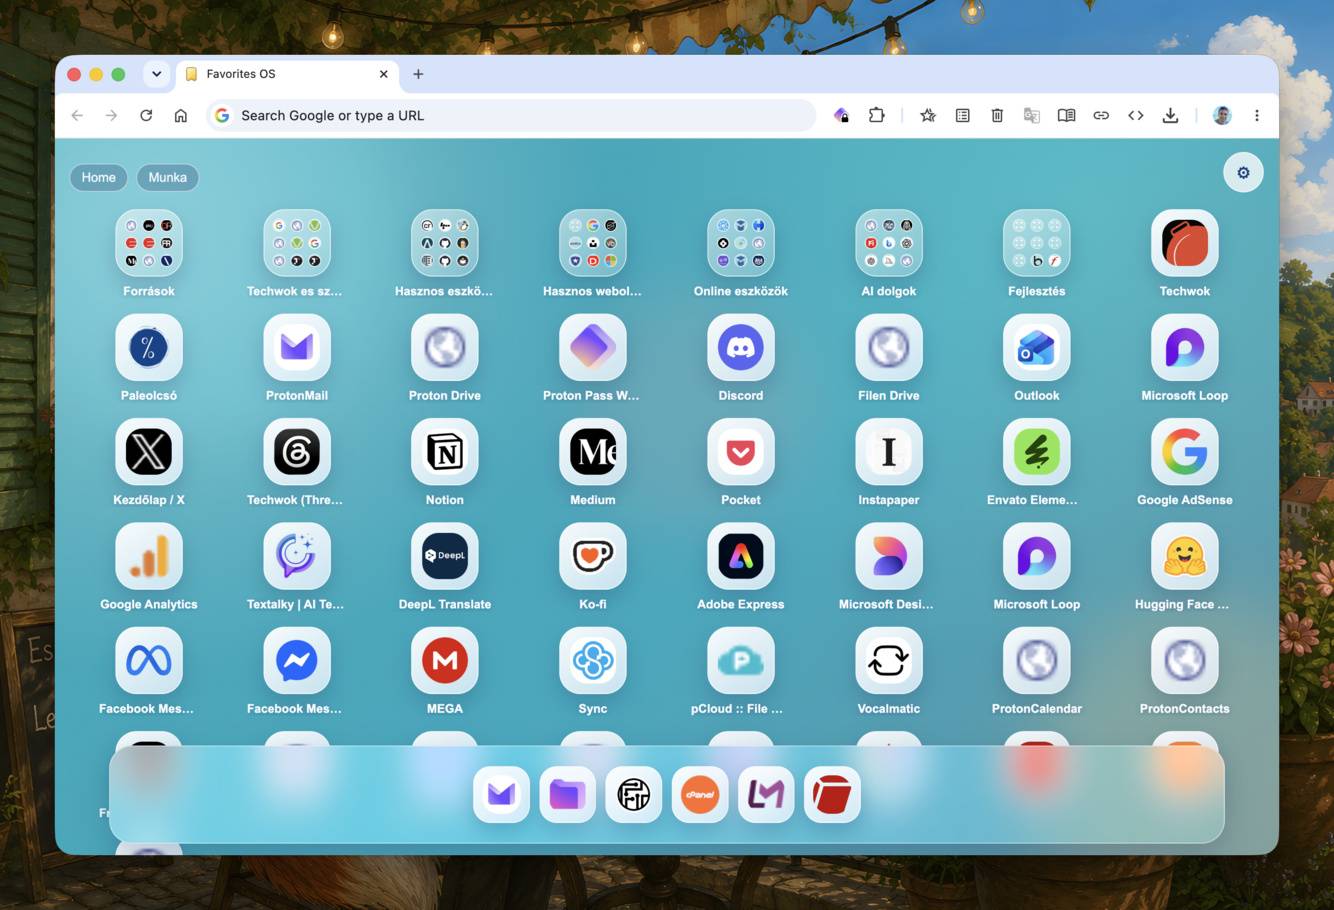This screenshot has width=1334, height=910.
Task: Go to the browser home page
Action: pos(180,116)
